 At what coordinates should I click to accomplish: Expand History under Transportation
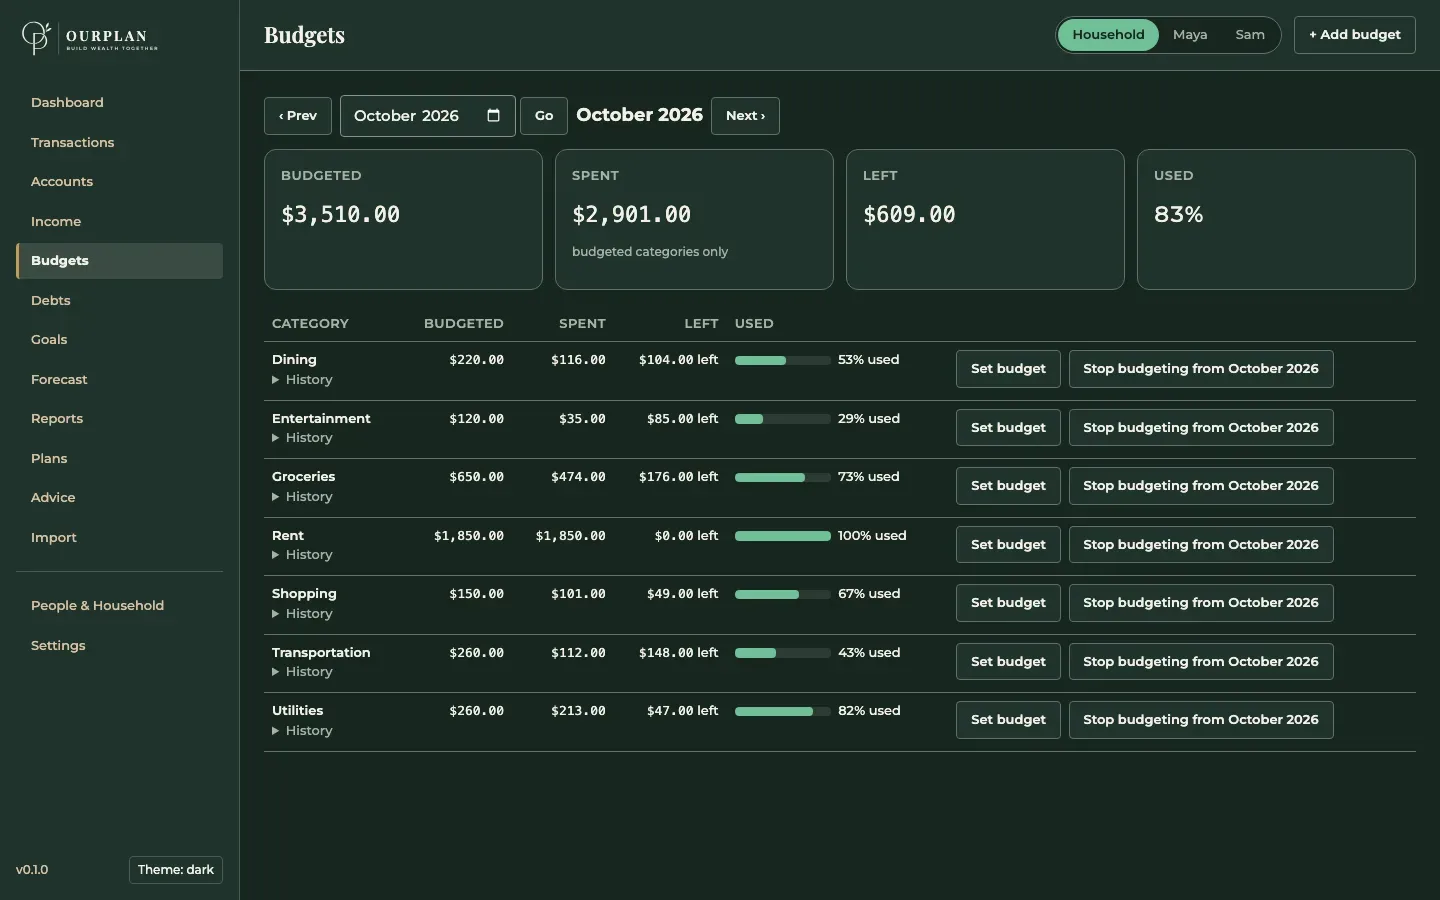pos(302,672)
